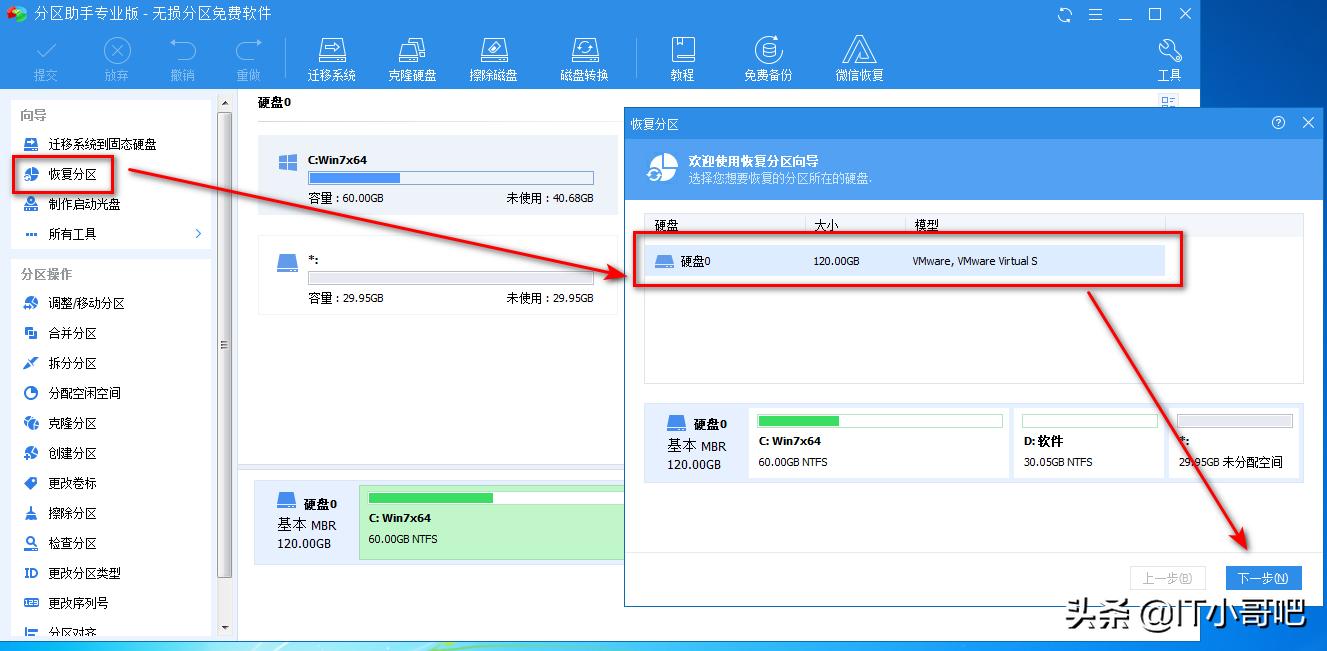Click the refresh icon in the title bar
Viewport: 1327px width, 651px height.
point(1063,14)
